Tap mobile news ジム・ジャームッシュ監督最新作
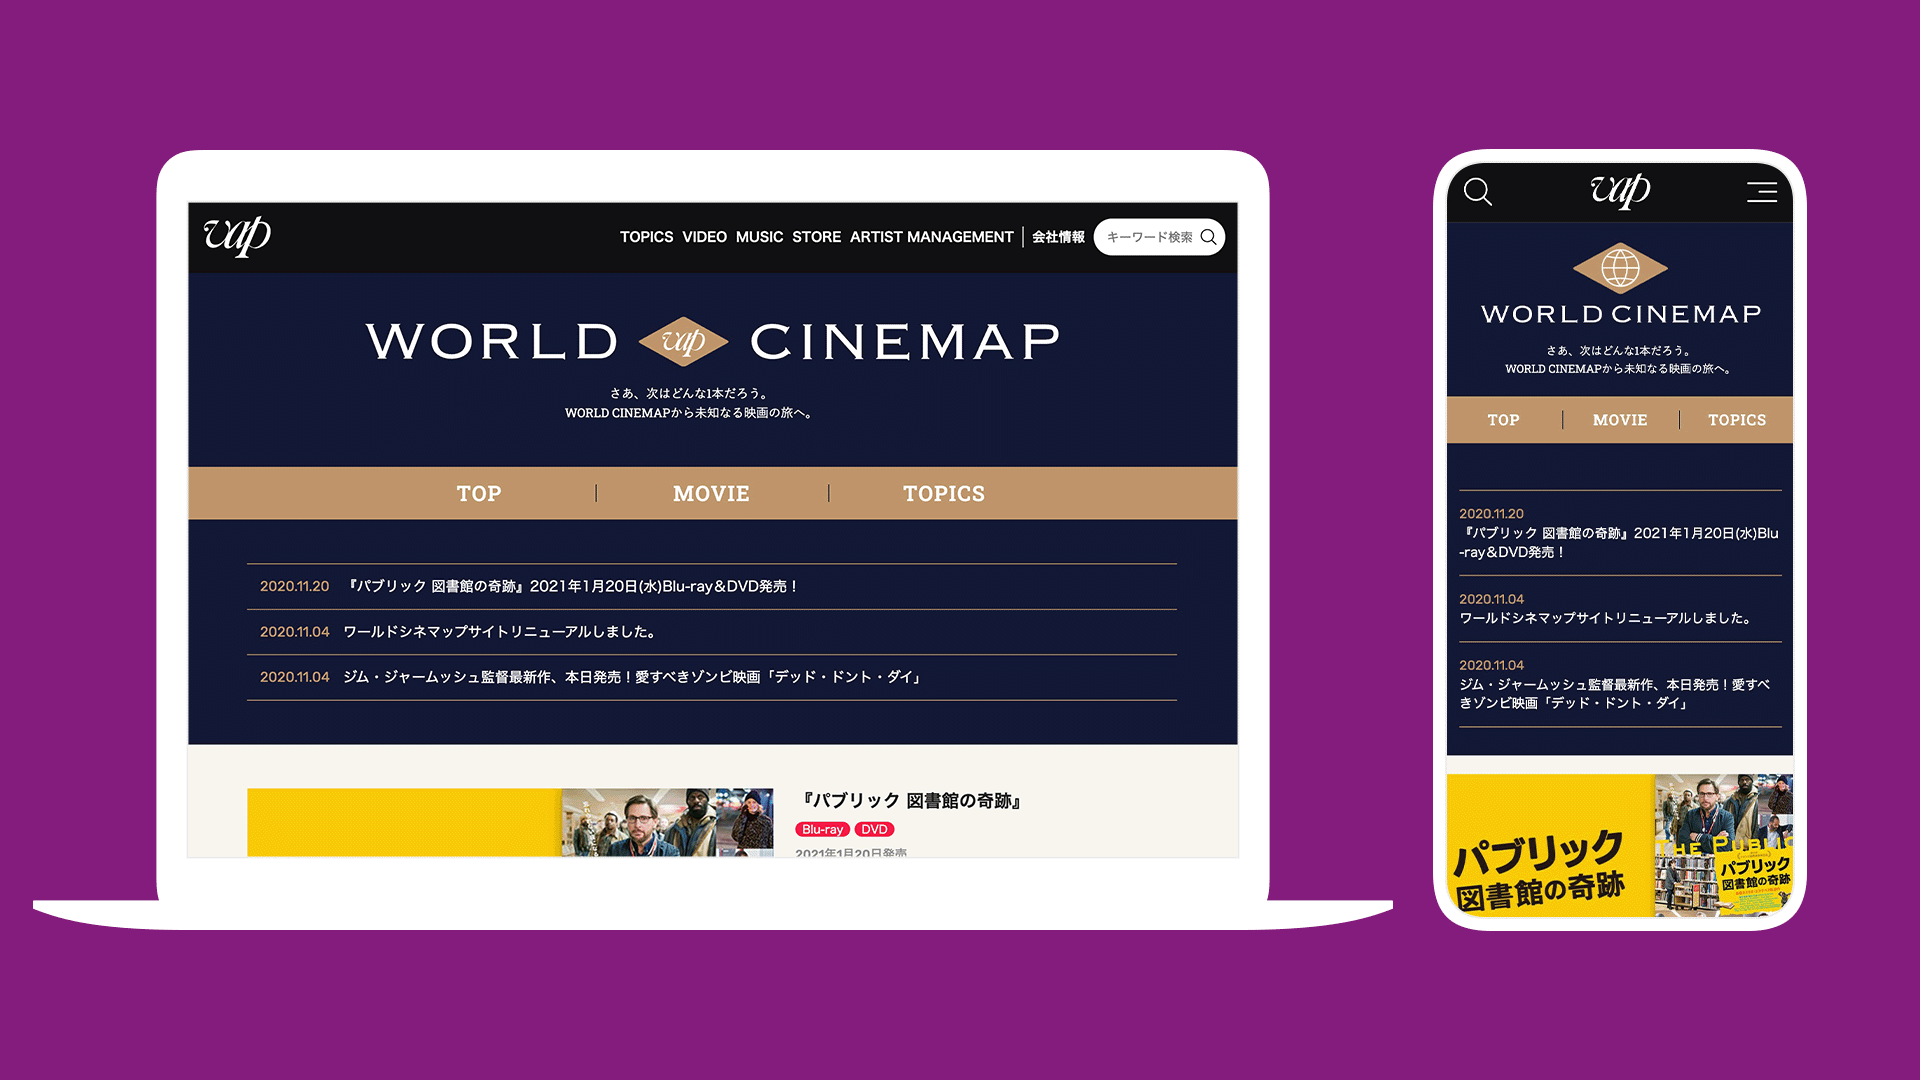The image size is (1920, 1080). point(1620,684)
